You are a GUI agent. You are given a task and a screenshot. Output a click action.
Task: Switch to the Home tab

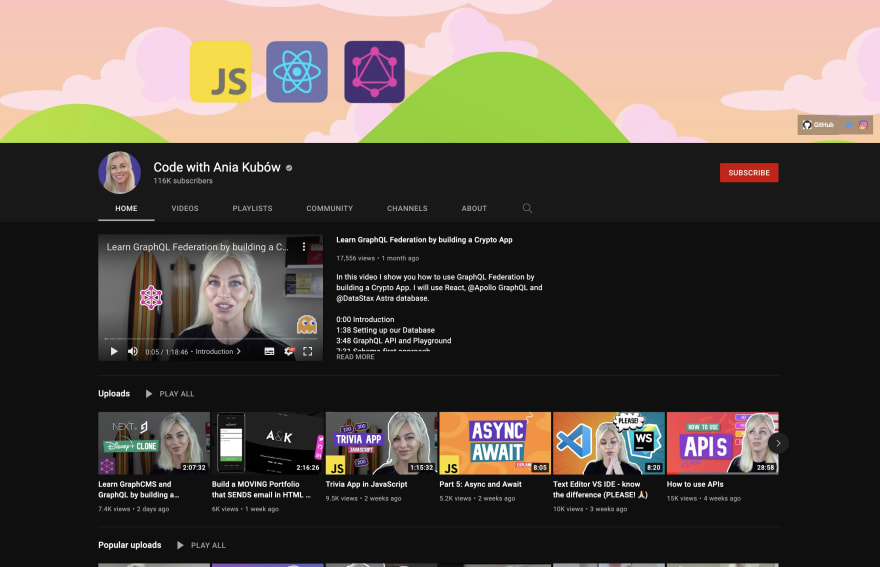[x=126, y=208]
